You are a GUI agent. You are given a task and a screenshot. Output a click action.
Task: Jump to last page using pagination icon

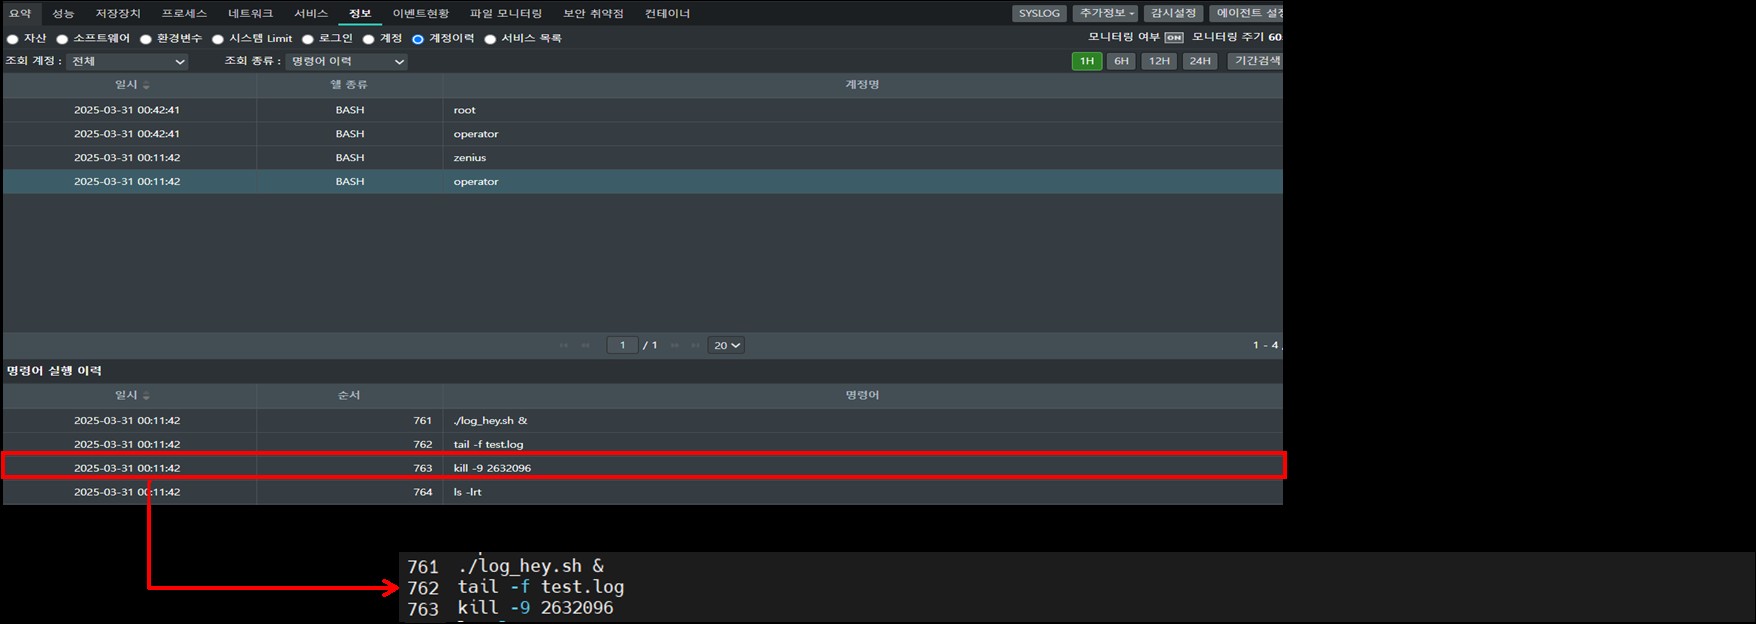(x=695, y=345)
